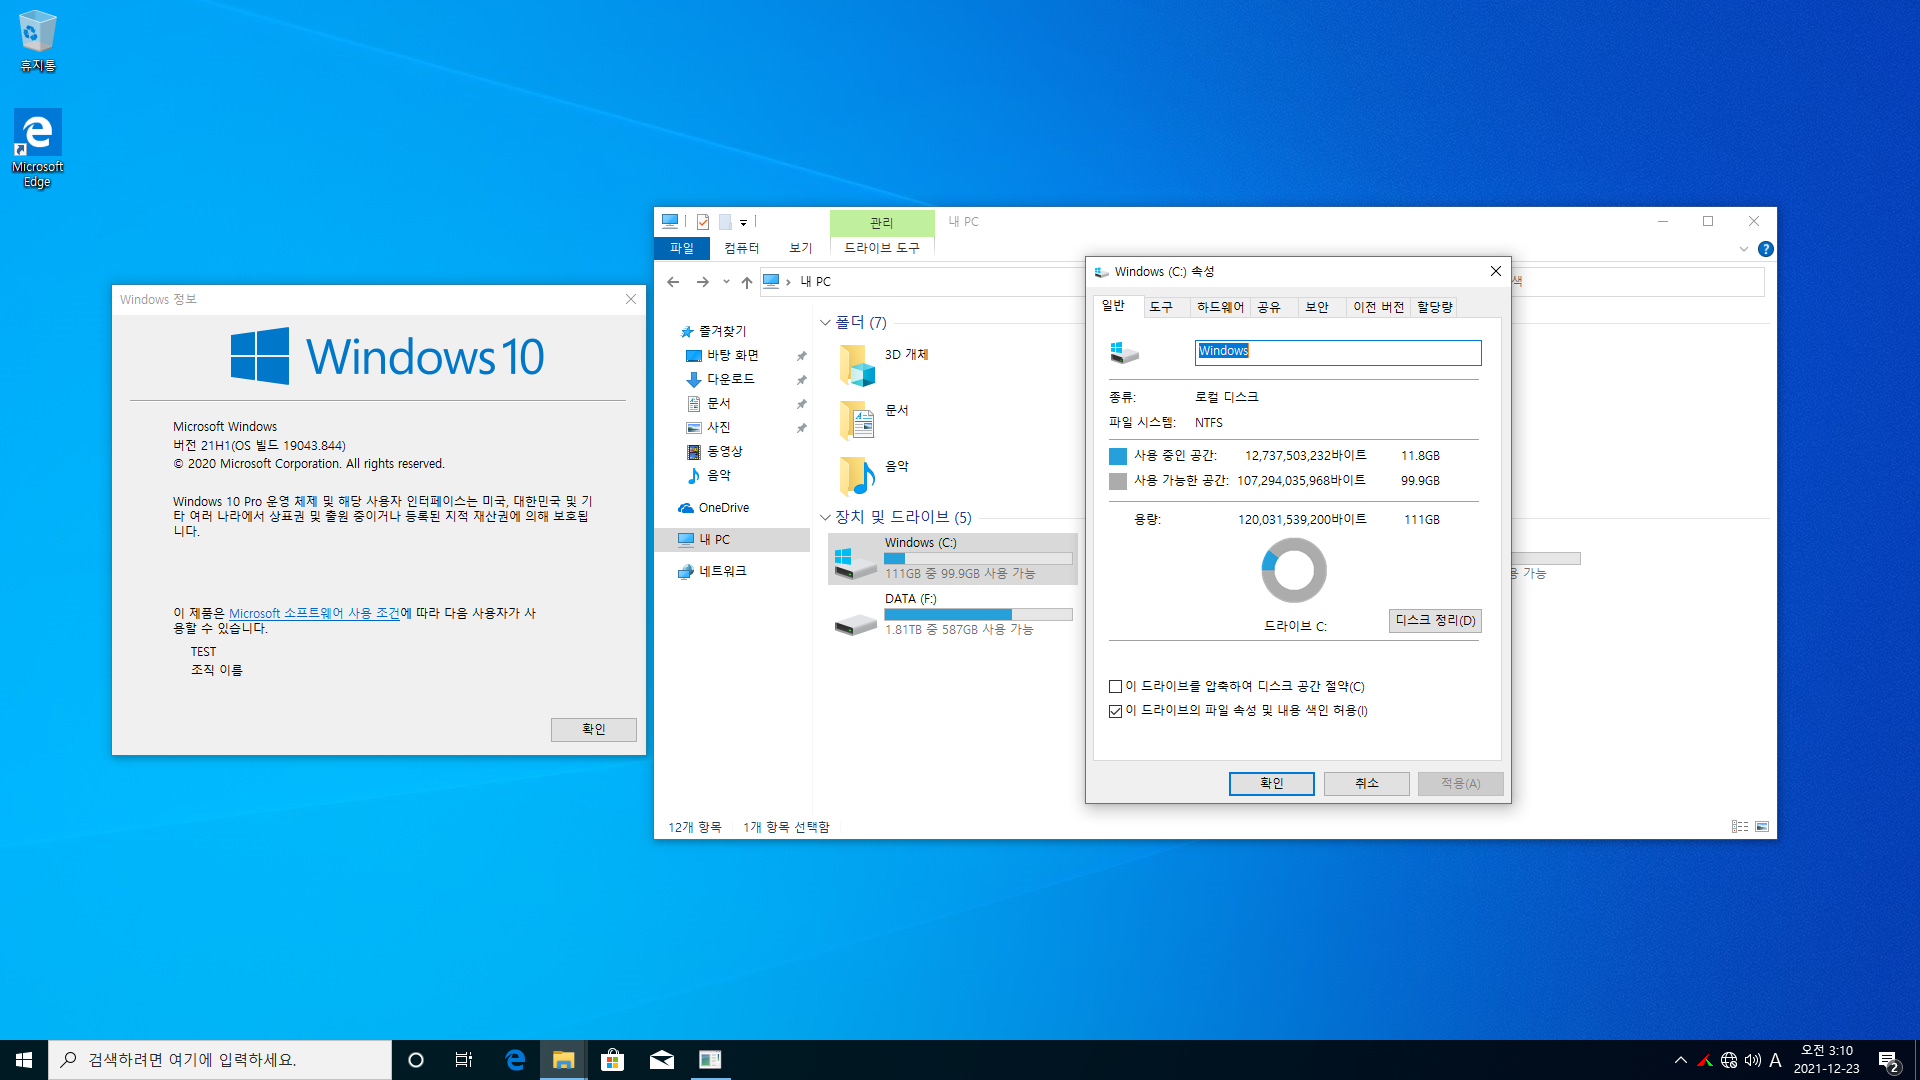Go up one folder level arrow
This screenshot has width=1920, height=1080.
pos(746,282)
